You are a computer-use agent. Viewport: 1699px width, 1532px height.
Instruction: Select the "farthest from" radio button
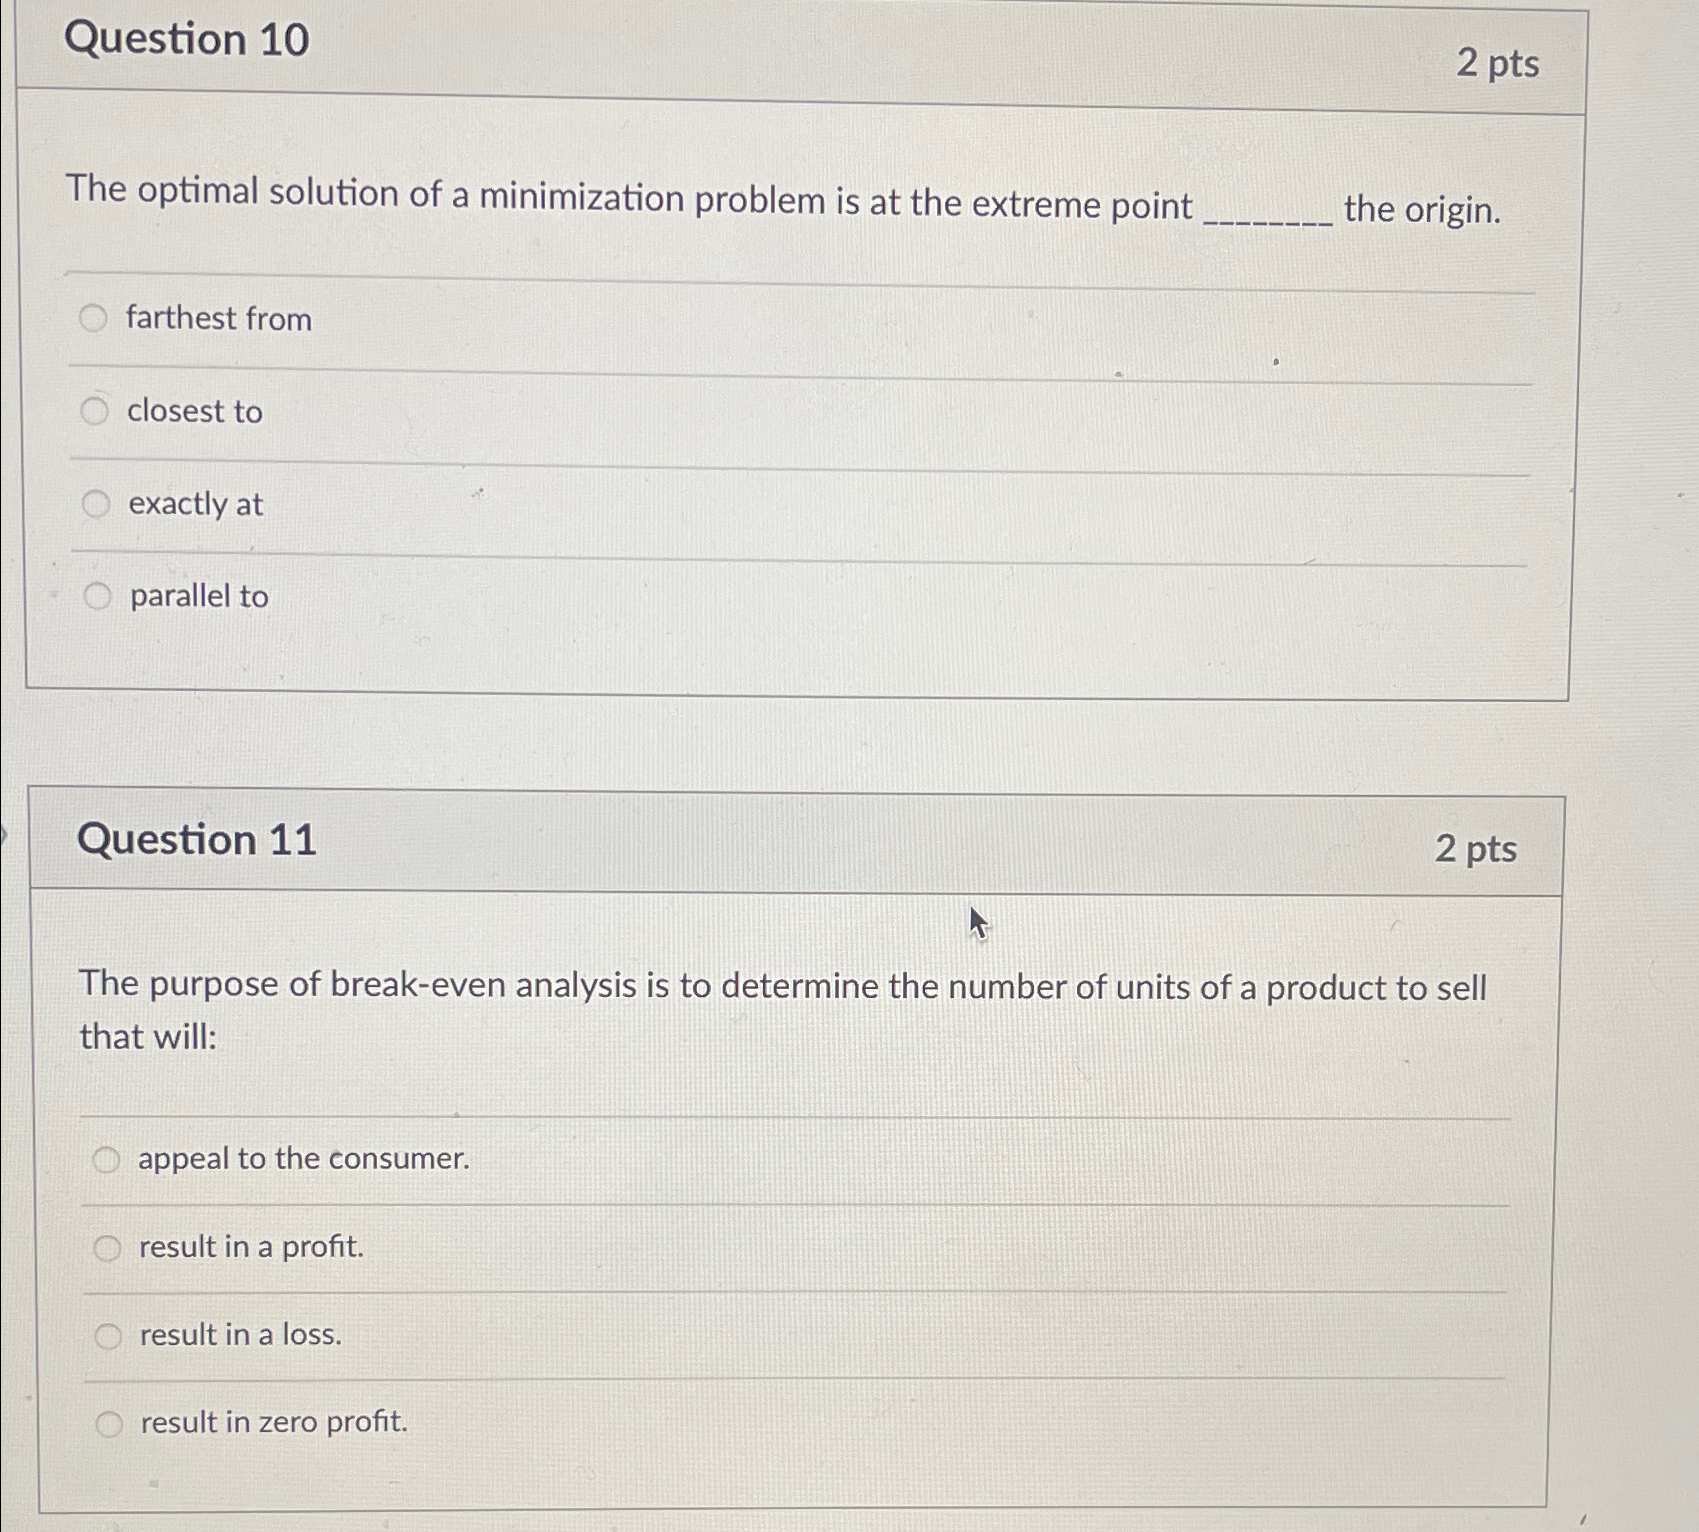pyautogui.click(x=95, y=318)
